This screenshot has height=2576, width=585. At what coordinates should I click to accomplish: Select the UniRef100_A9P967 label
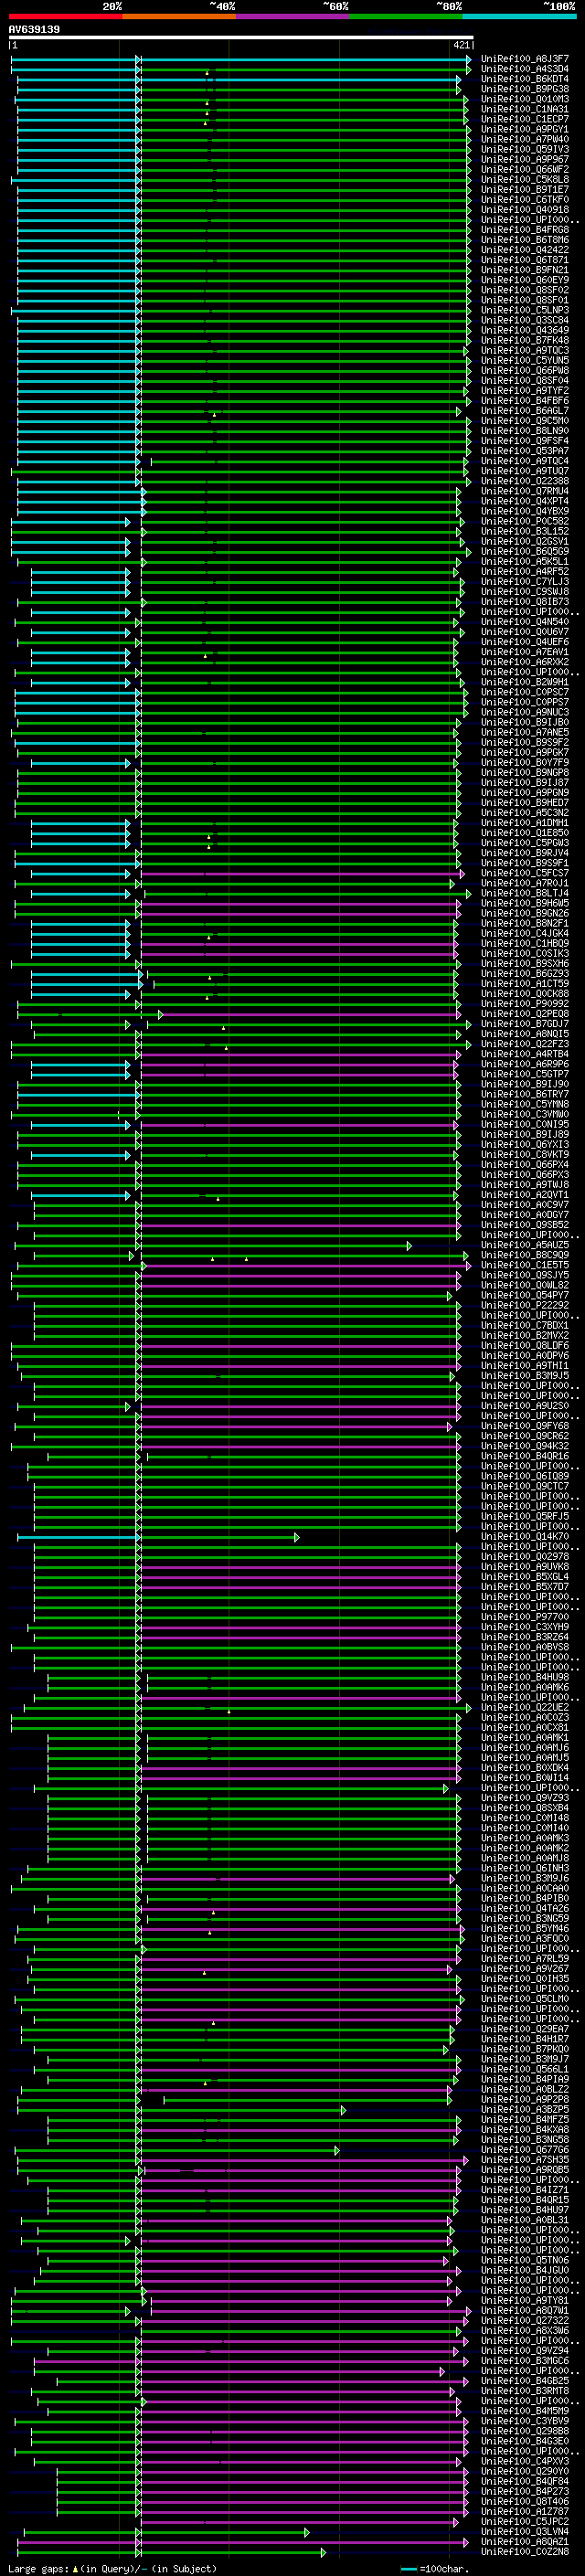[x=525, y=159]
